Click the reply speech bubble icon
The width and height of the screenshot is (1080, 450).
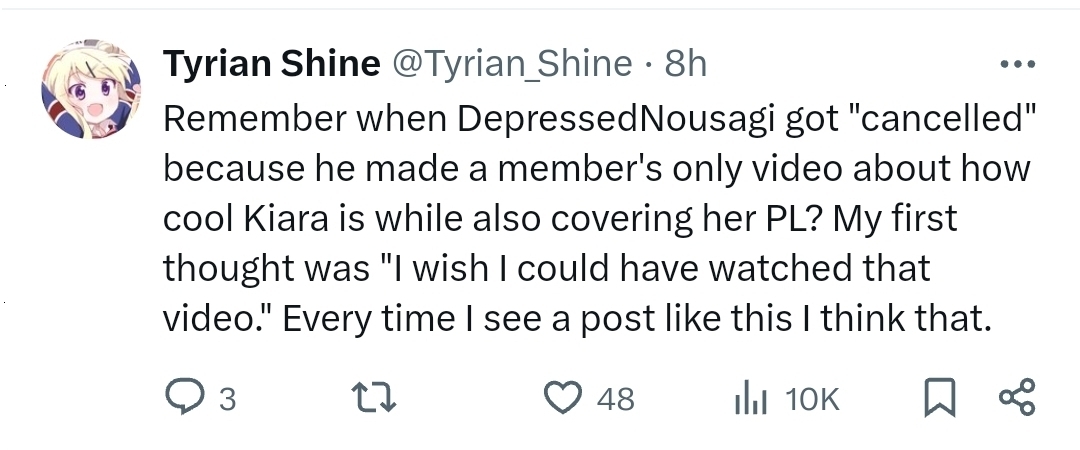[x=184, y=399]
